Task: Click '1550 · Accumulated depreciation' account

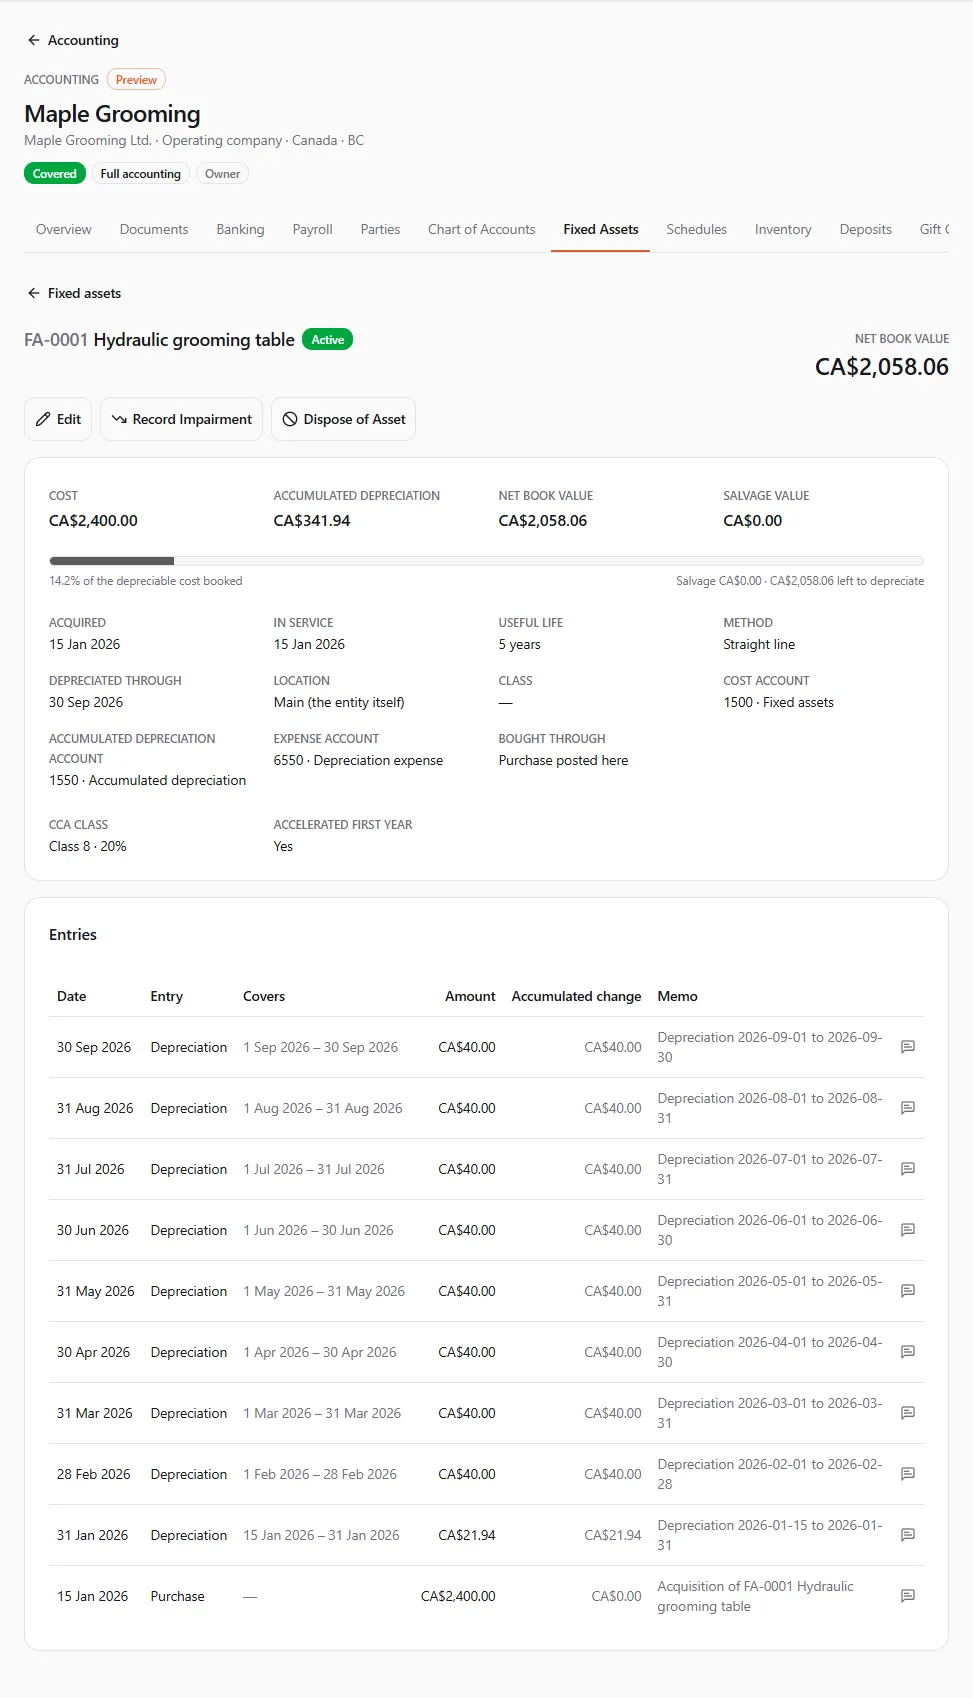Action: point(147,780)
